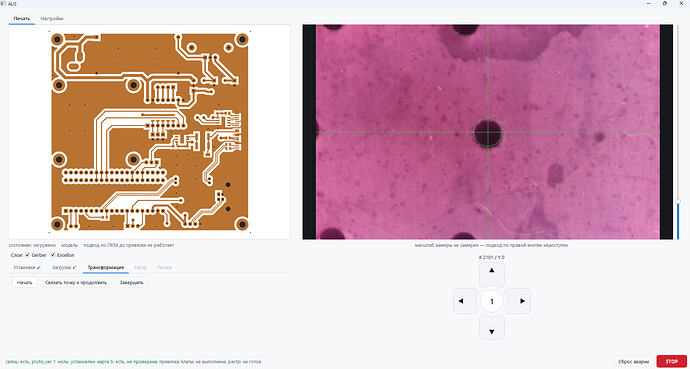
Task: Toggle the Gerber layer checkbox
Action: [28, 255]
